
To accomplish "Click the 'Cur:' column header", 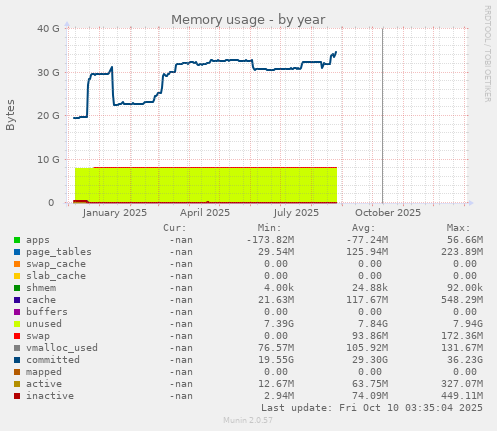I will (x=175, y=228).
